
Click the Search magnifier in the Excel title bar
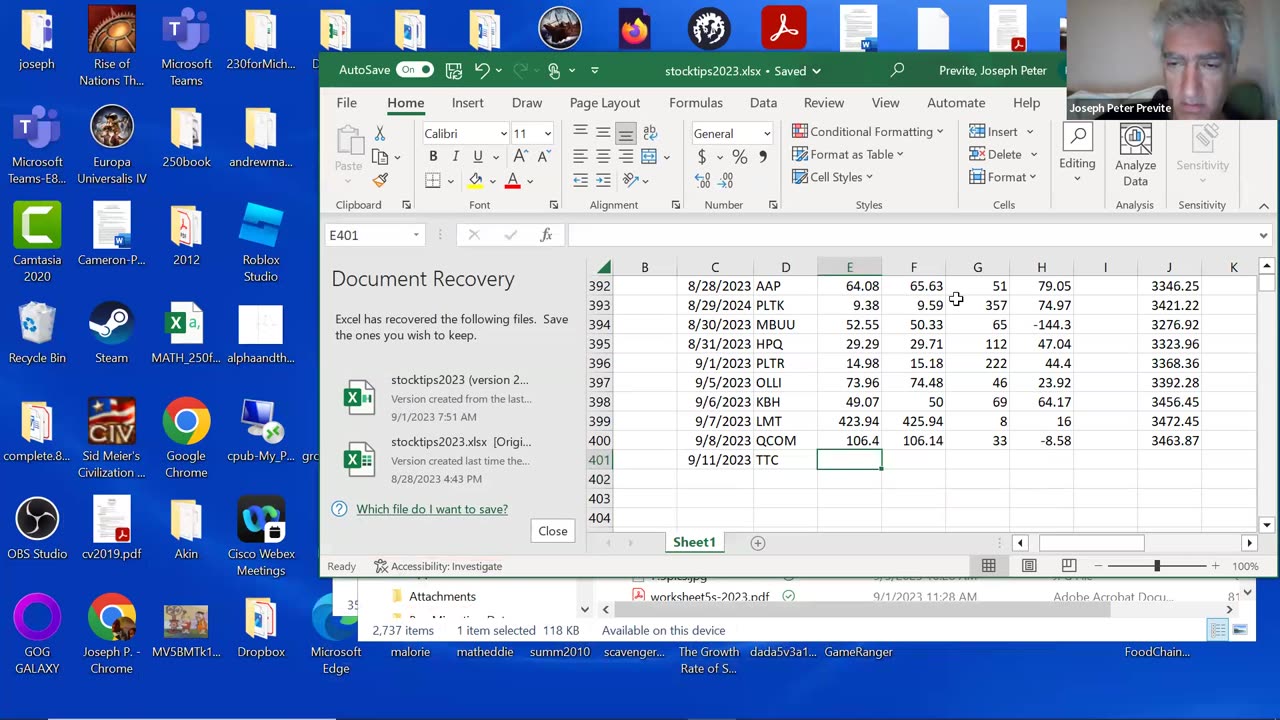pos(897,70)
